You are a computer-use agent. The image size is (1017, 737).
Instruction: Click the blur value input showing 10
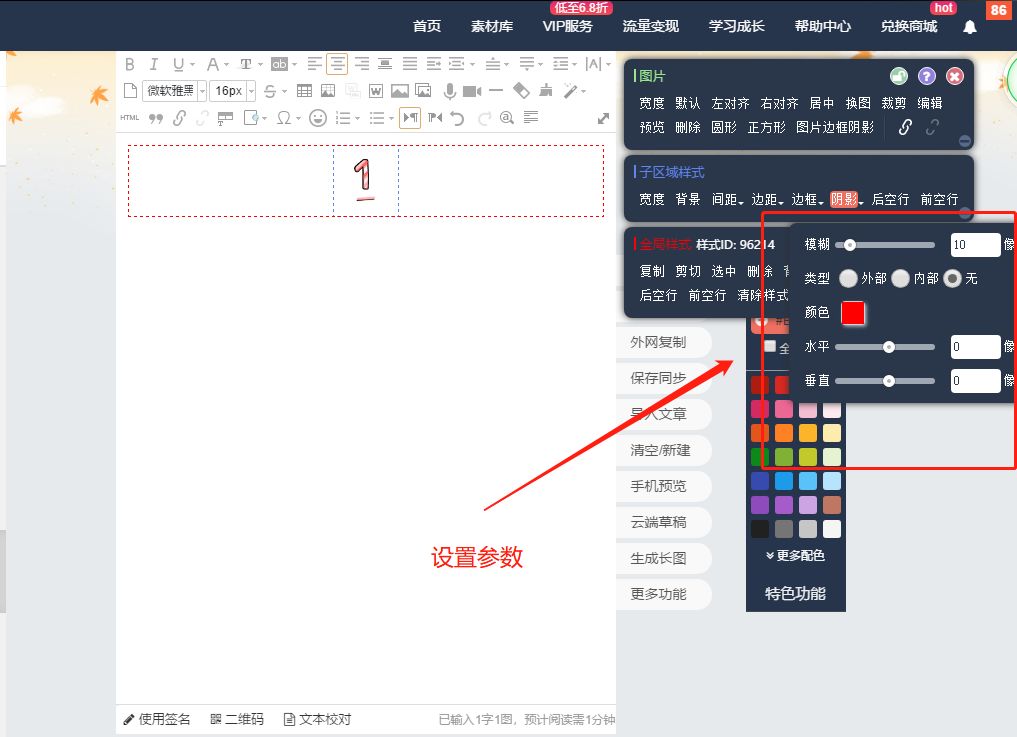click(x=974, y=244)
